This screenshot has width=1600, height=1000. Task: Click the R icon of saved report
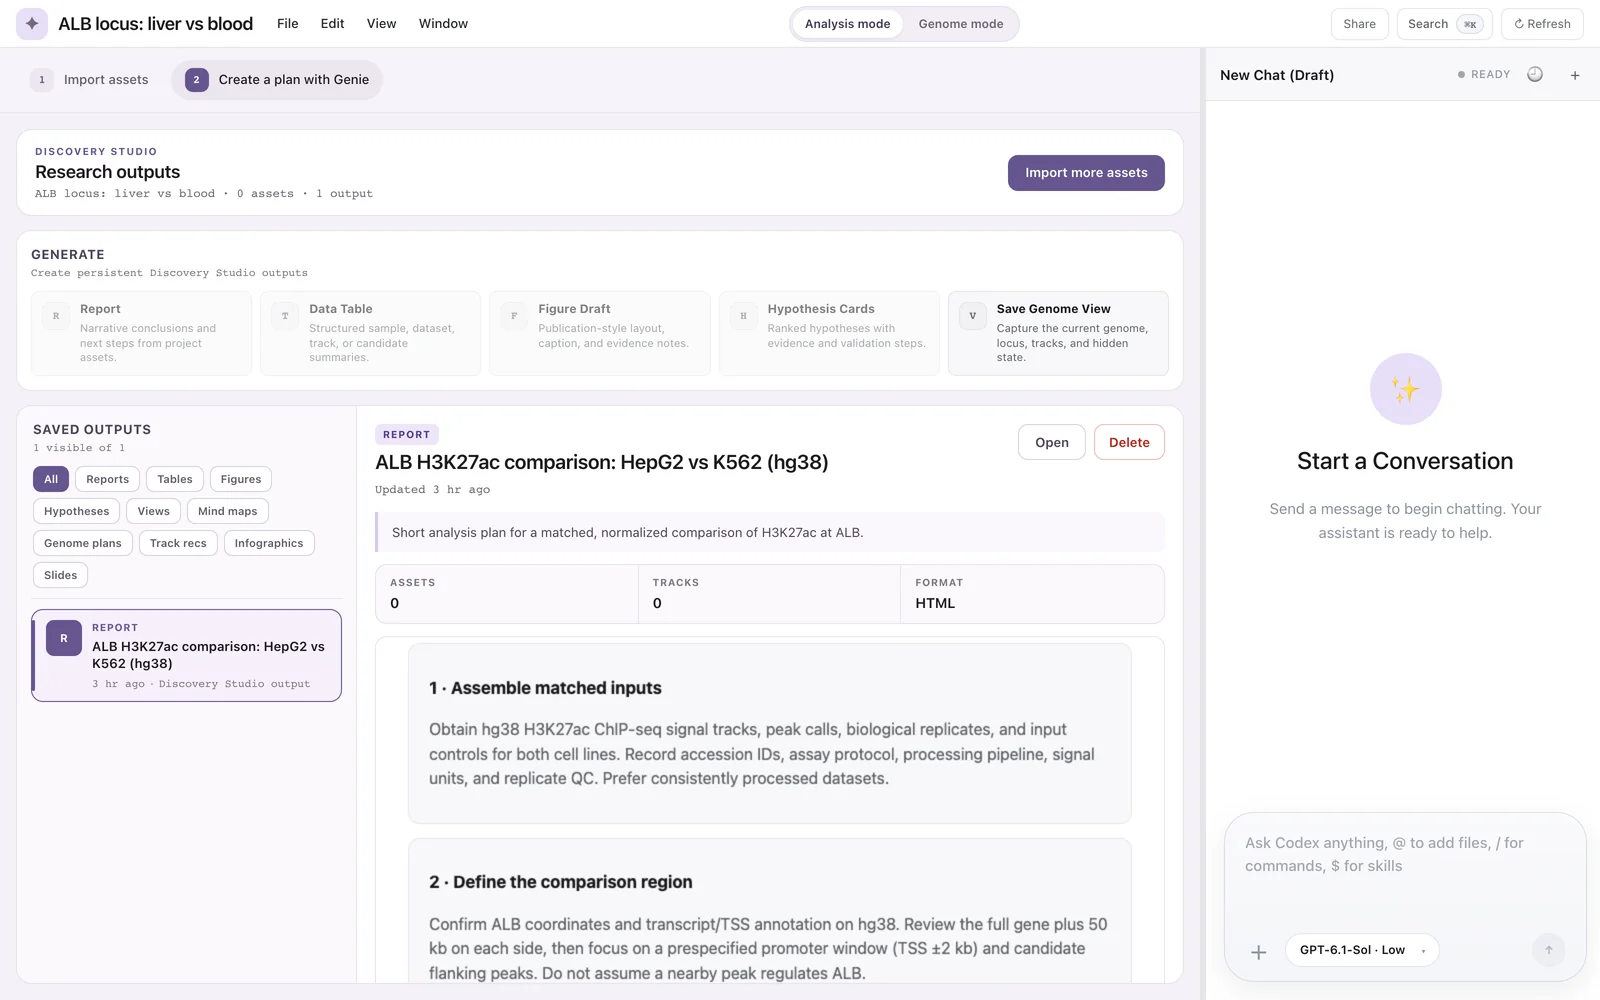(64, 638)
